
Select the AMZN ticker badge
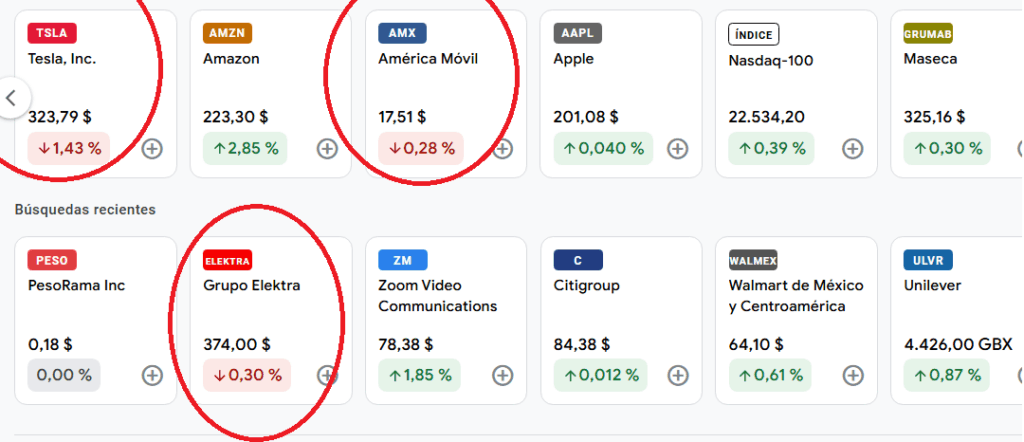click(227, 33)
